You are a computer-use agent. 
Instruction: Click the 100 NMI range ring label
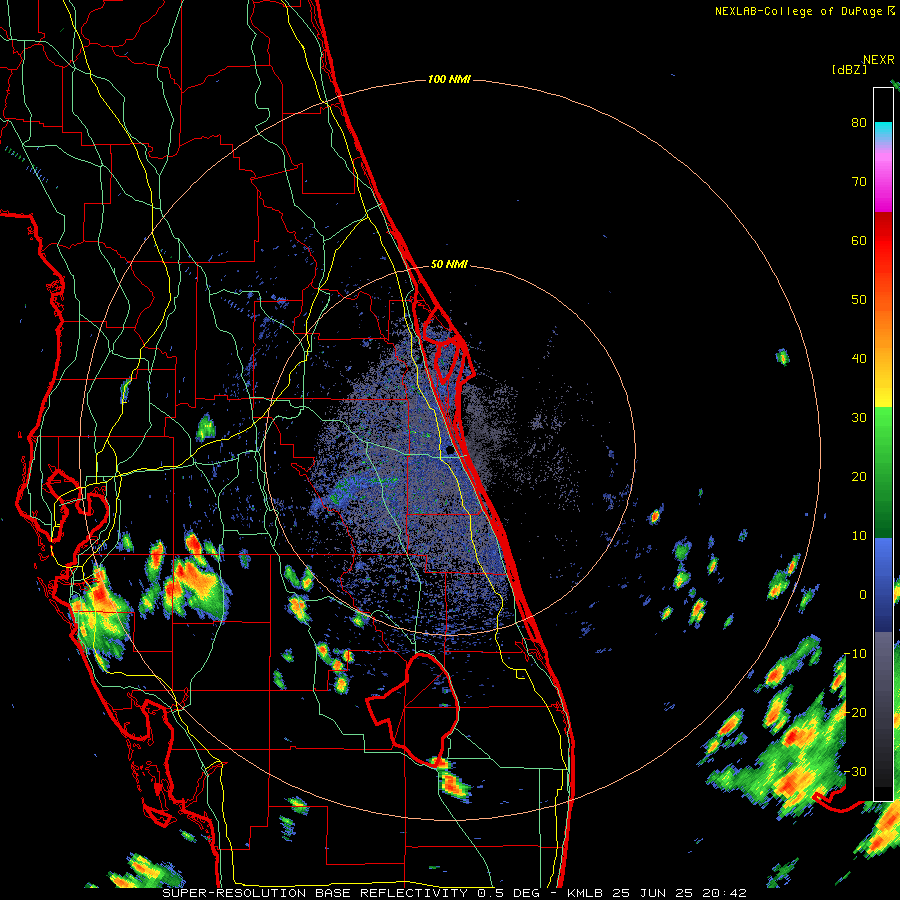click(449, 79)
